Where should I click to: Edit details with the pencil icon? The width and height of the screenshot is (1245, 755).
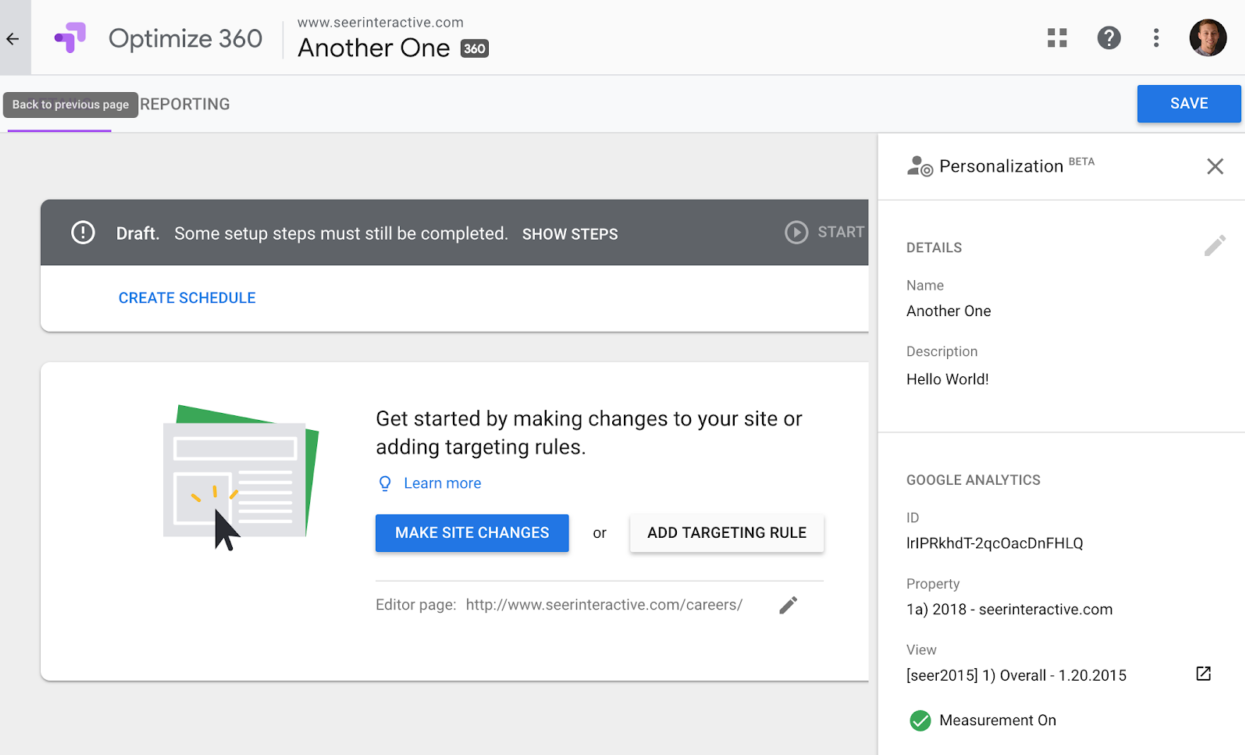(1214, 246)
